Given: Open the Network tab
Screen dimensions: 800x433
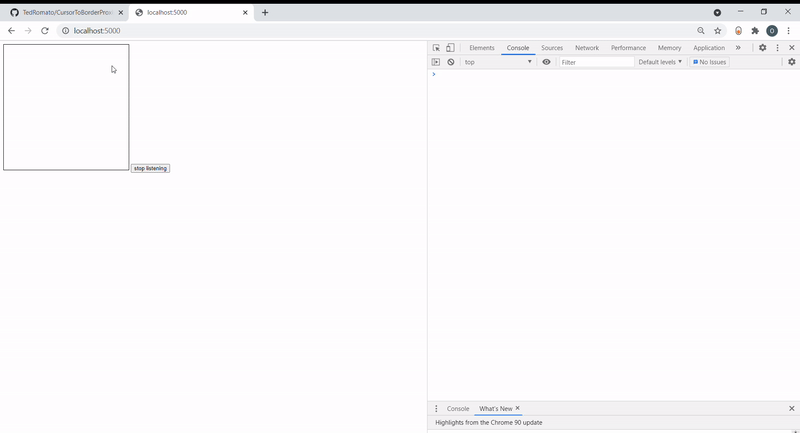Looking at the screenshot, I should tap(587, 48).
